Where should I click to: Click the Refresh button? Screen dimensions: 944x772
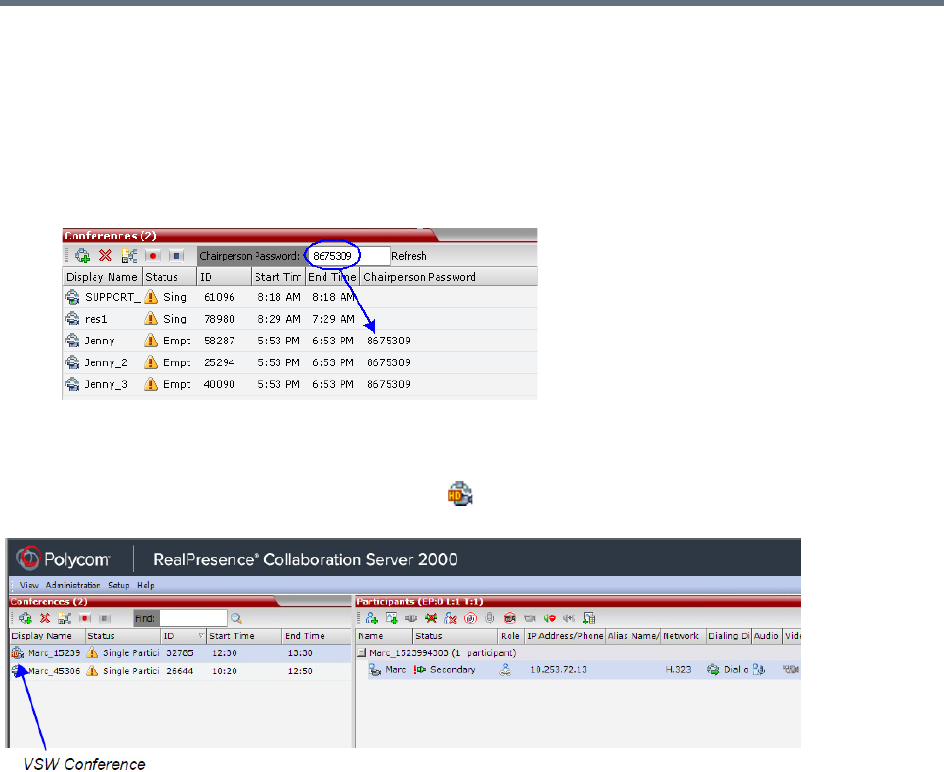pos(409,256)
